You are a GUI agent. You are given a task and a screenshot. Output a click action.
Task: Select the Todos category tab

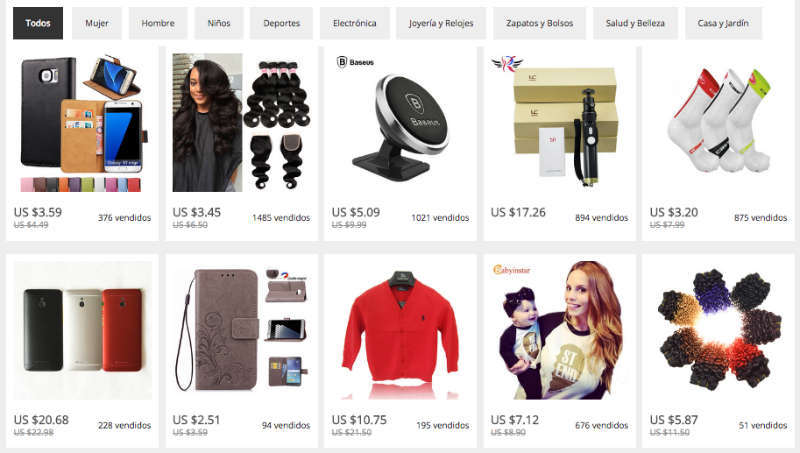point(38,23)
